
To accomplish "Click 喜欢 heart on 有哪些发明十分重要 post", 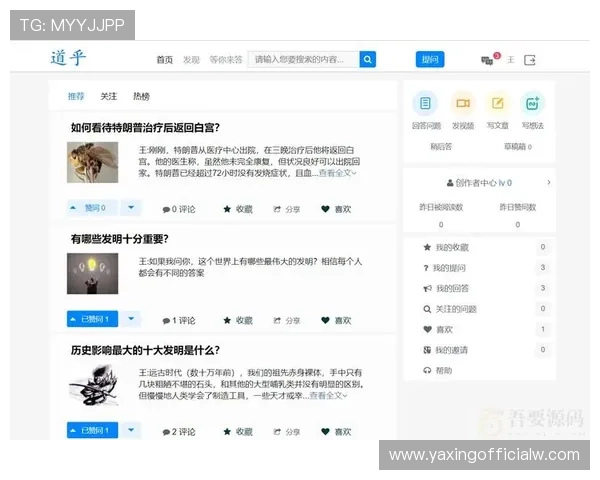I will [336, 320].
